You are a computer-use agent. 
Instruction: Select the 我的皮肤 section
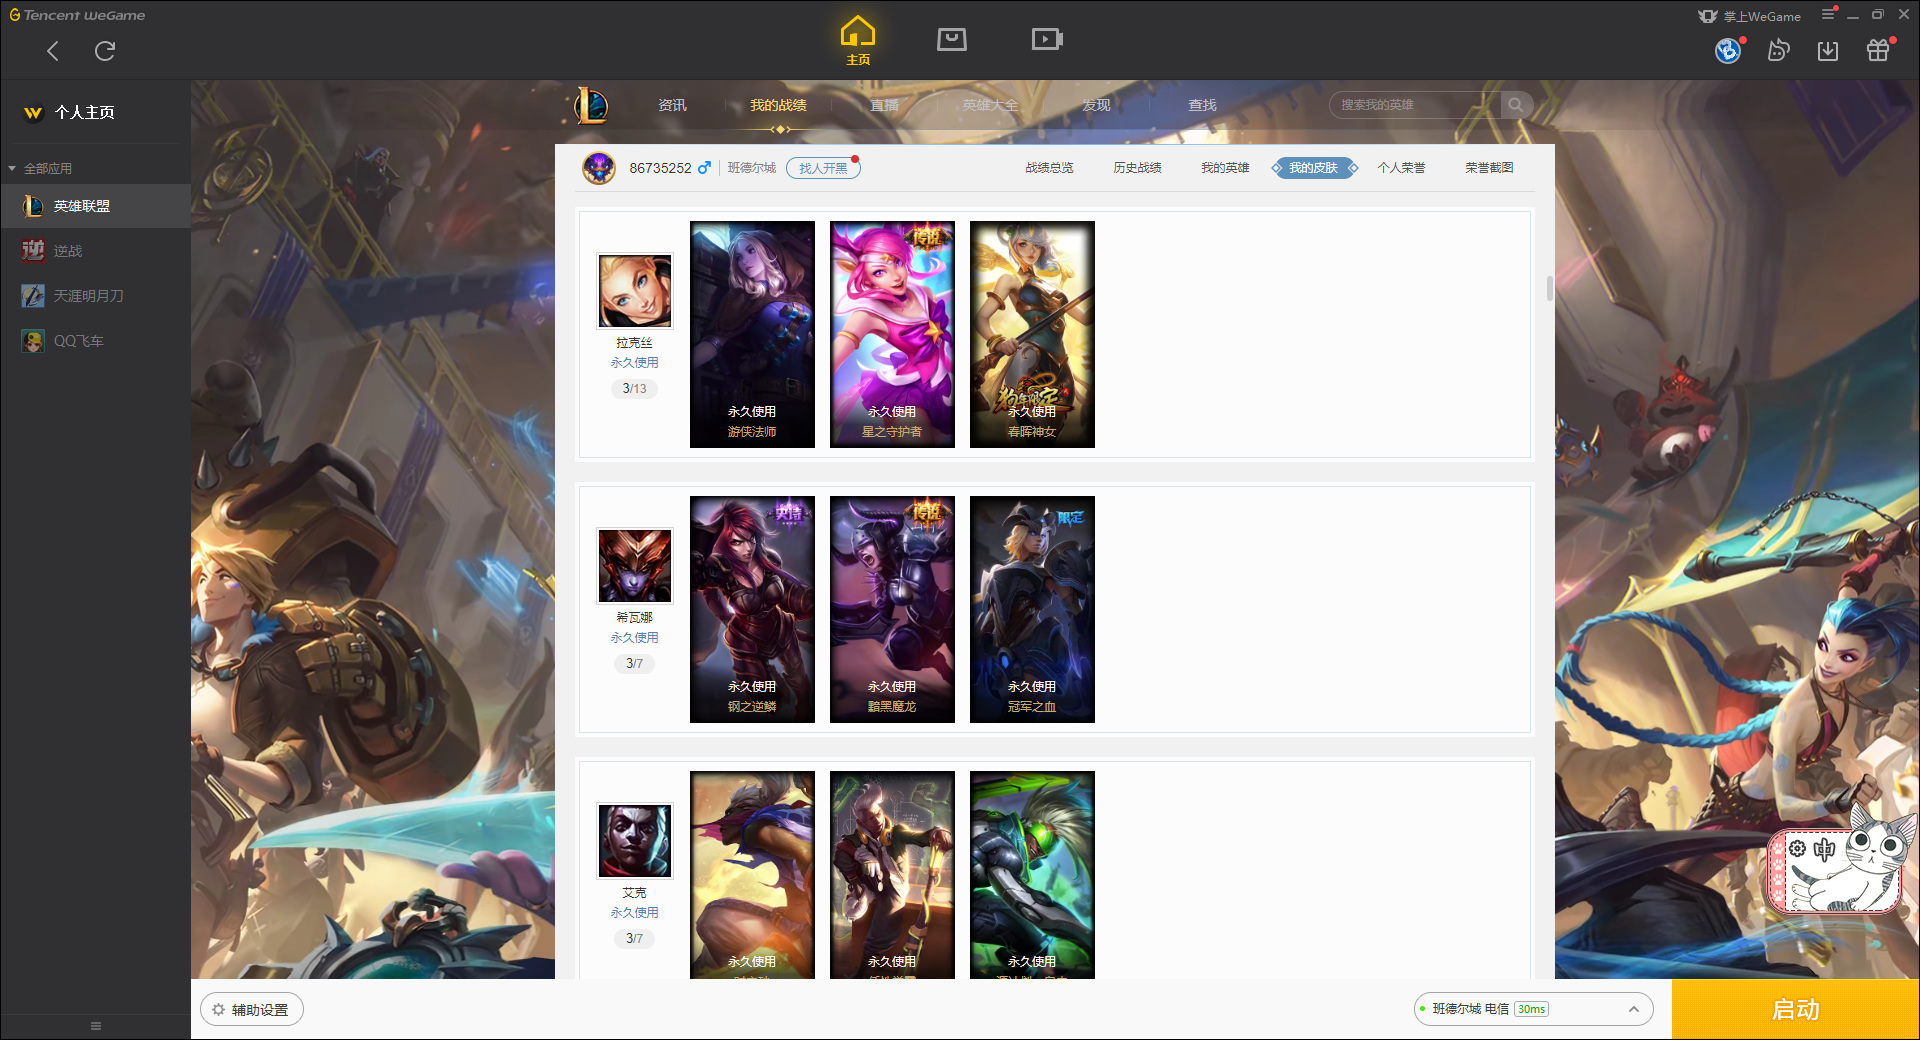1314,168
